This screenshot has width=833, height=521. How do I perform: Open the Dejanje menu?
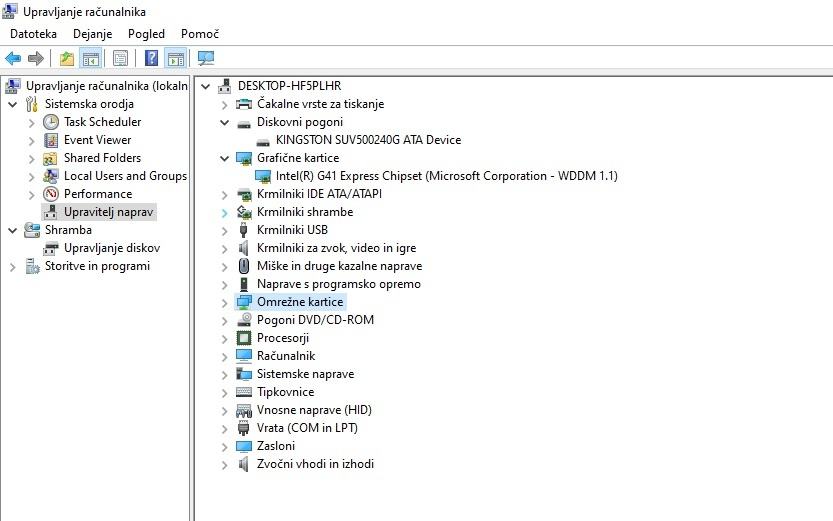pyautogui.click(x=92, y=34)
